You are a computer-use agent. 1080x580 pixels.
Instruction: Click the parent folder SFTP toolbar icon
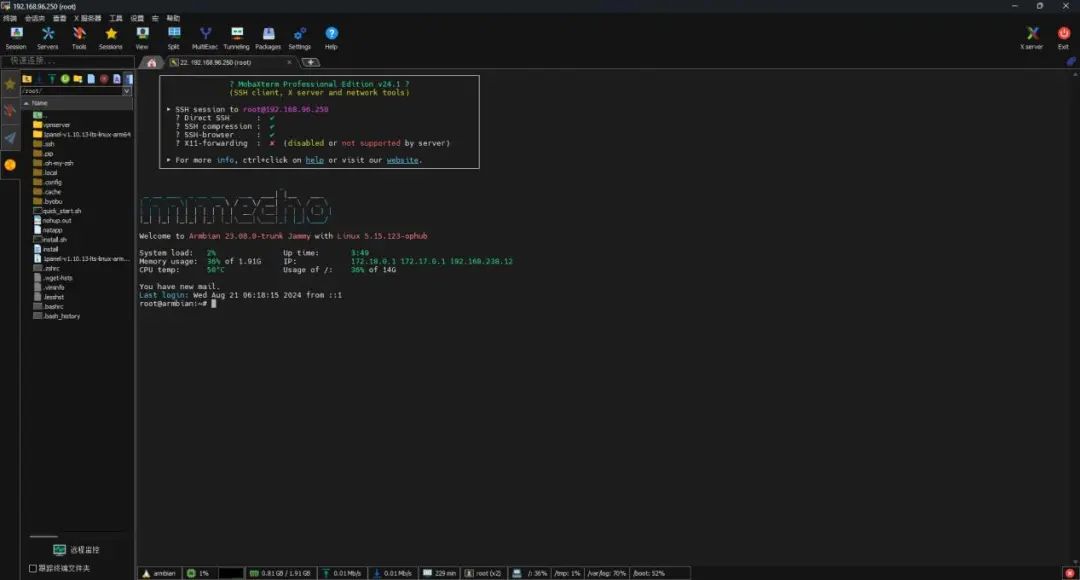pyautogui.click(x=27, y=79)
